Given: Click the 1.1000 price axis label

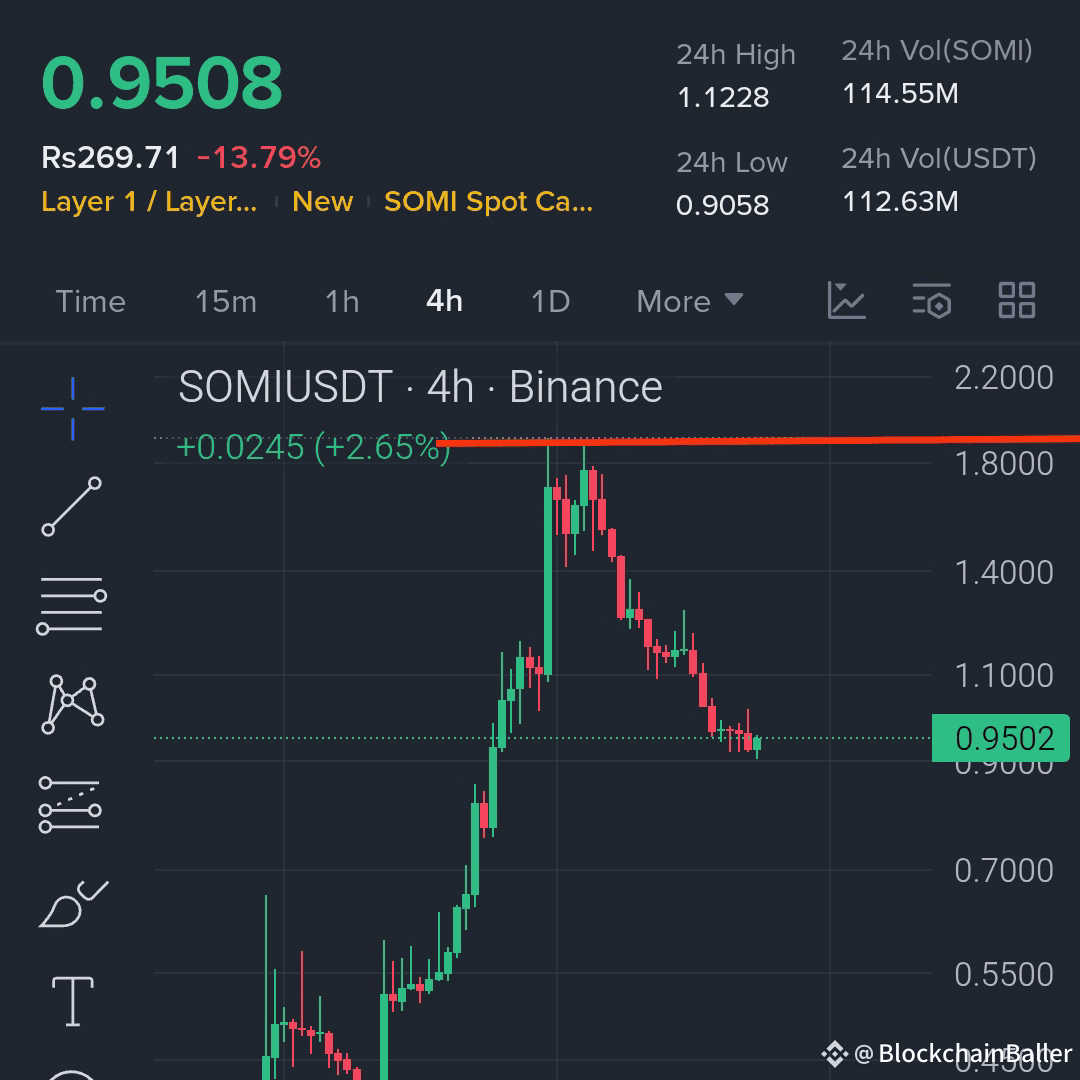Looking at the screenshot, I should [x=1004, y=676].
